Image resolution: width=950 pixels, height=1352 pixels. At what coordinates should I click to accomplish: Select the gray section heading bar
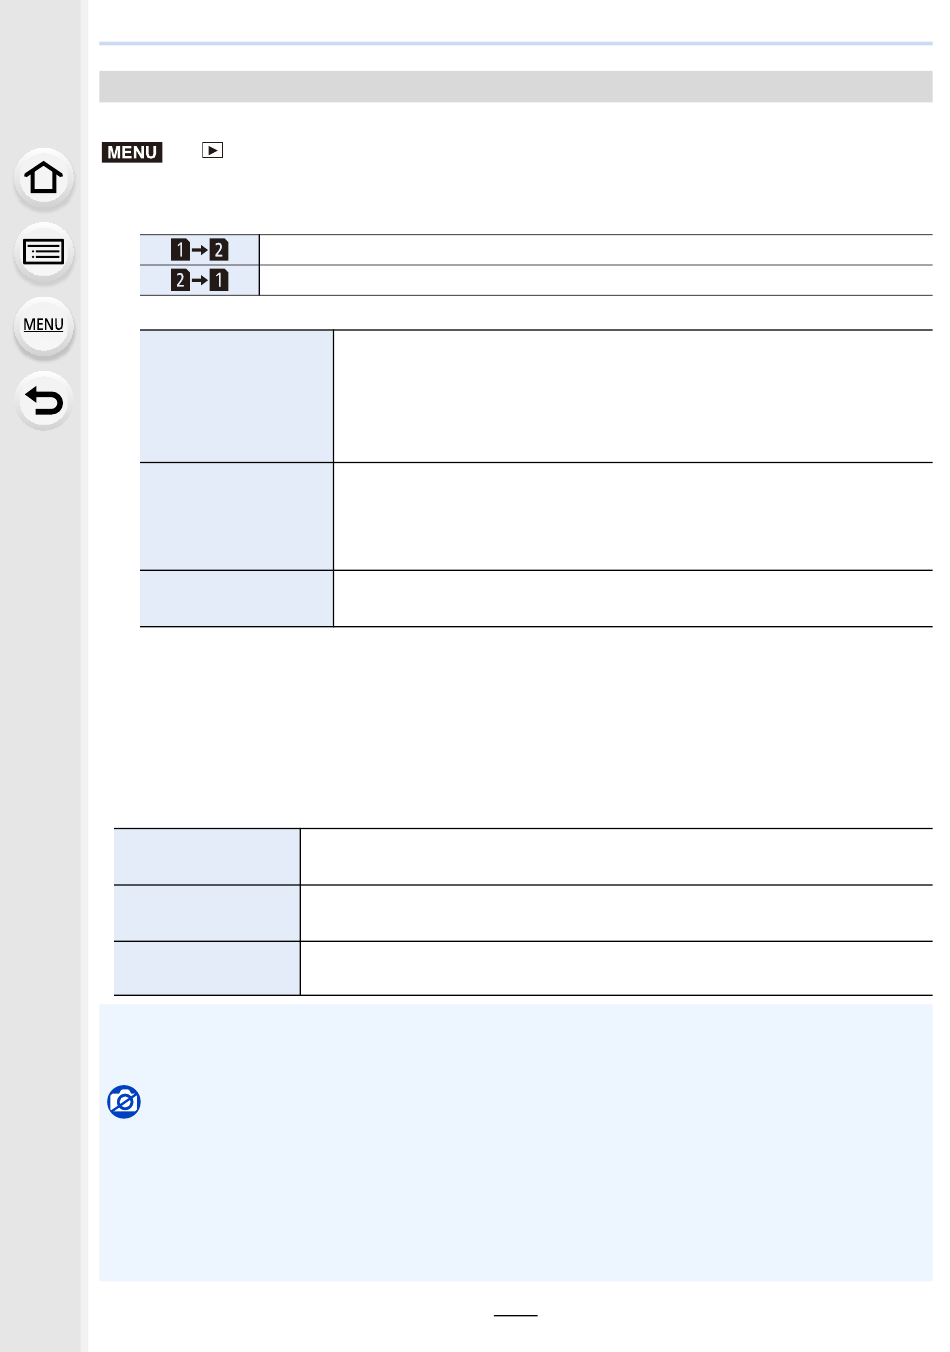pos(516,87)
